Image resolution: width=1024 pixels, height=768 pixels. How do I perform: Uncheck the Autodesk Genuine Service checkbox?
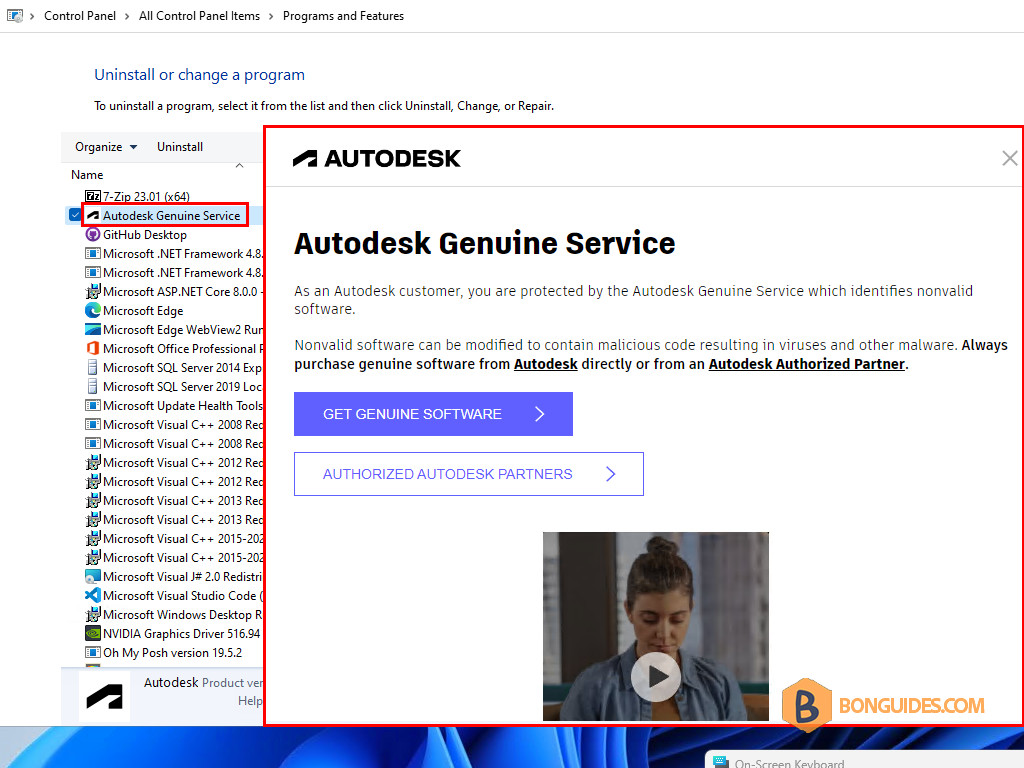(75, 215)
